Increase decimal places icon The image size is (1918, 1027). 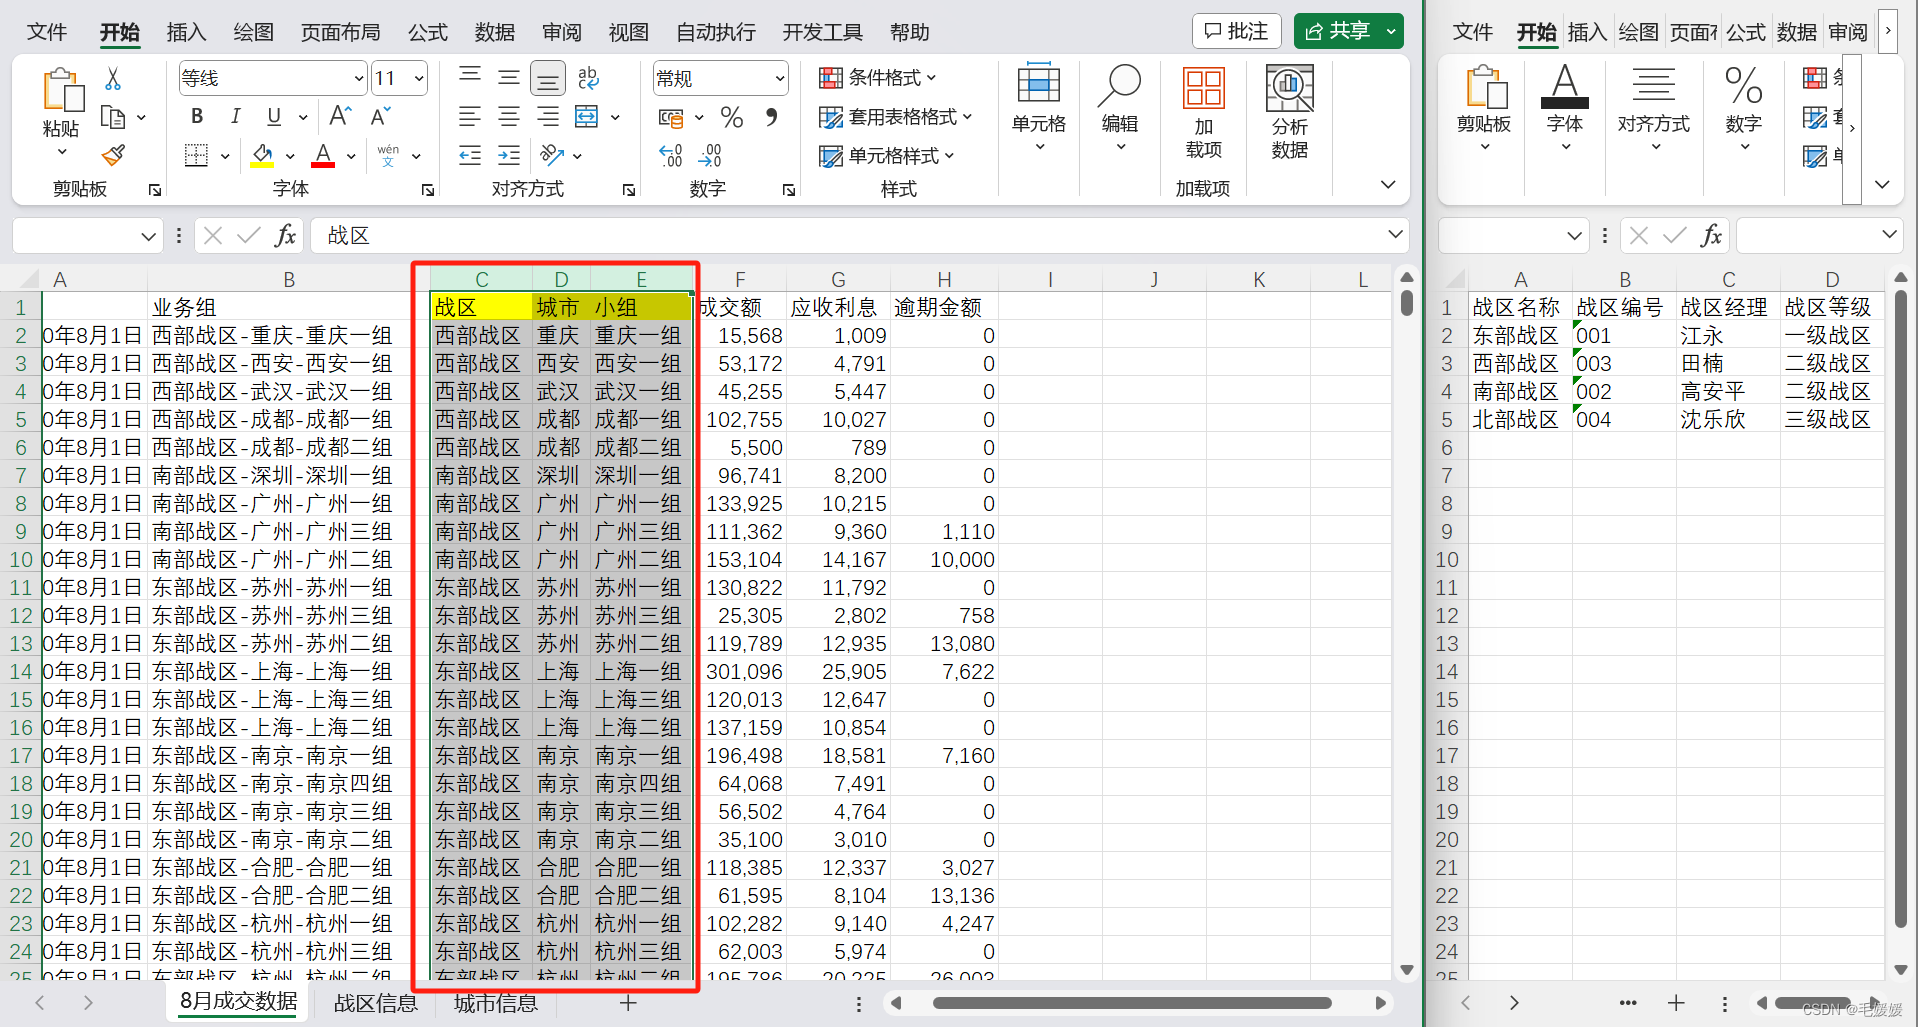671,155
